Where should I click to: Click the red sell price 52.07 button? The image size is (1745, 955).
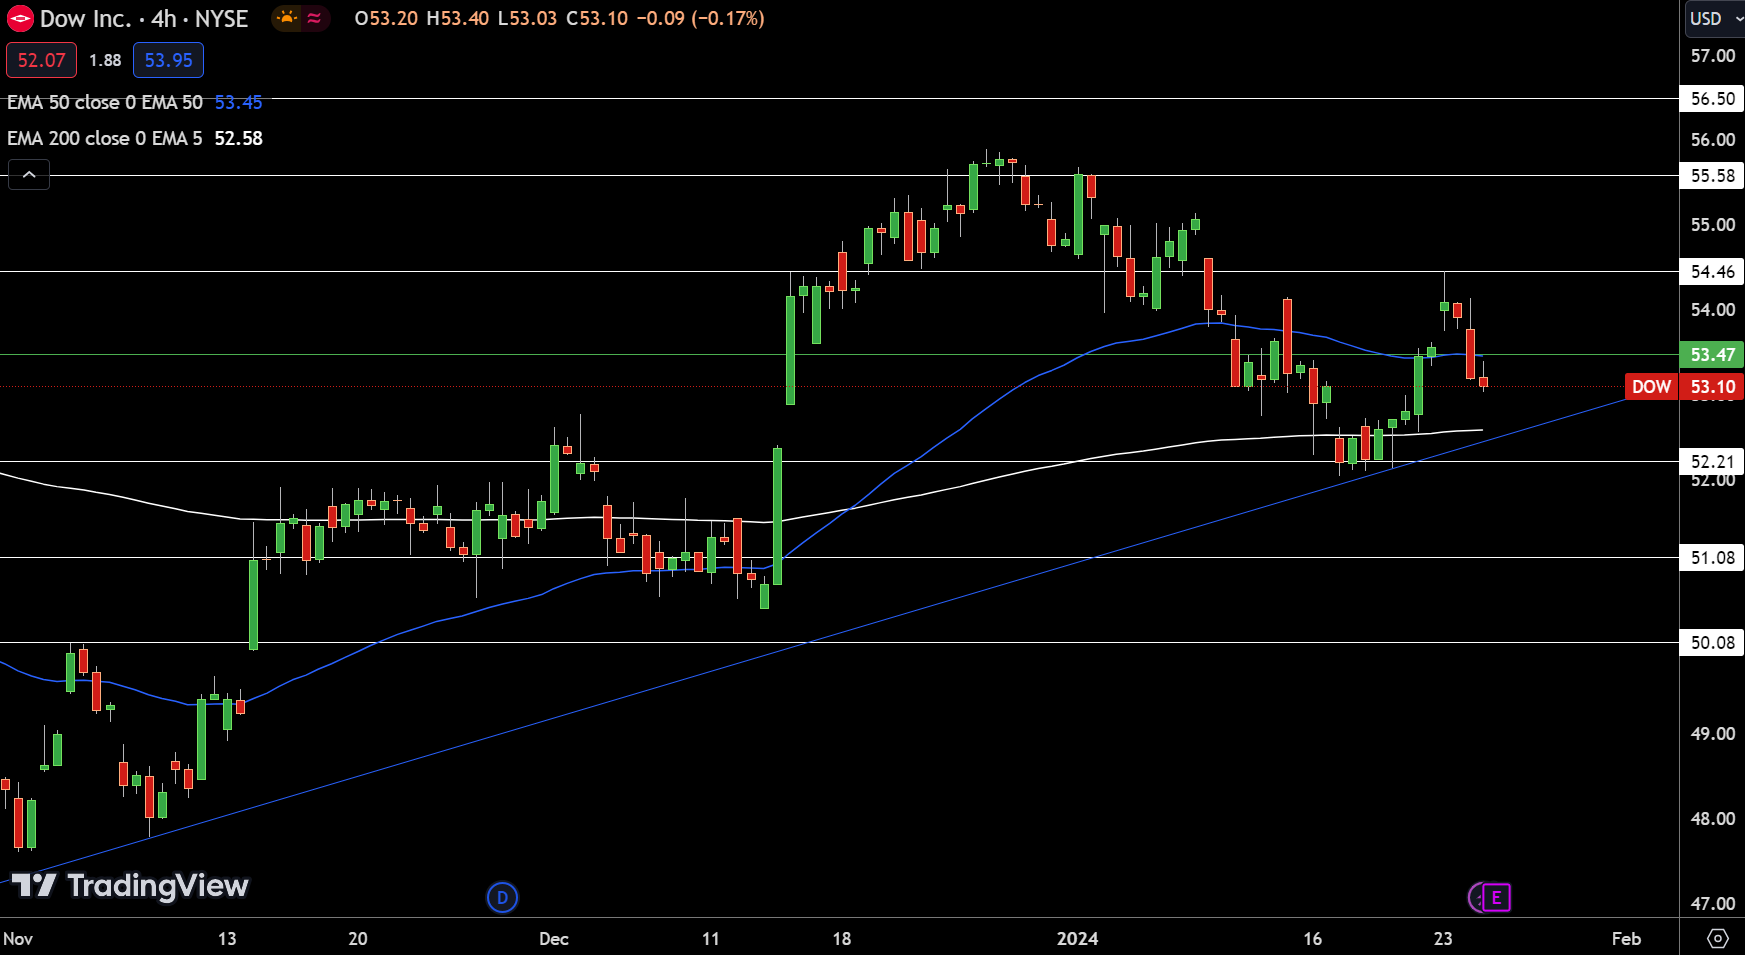[x=41, y=60]
